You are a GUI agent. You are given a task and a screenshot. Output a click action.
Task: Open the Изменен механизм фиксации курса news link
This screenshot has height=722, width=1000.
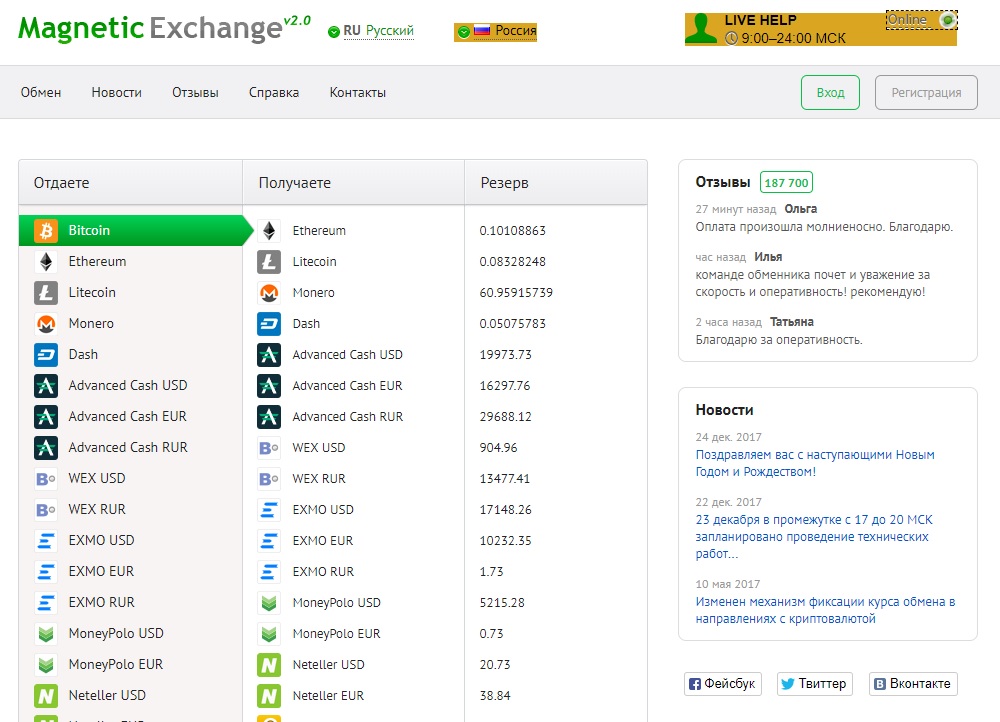825,610
